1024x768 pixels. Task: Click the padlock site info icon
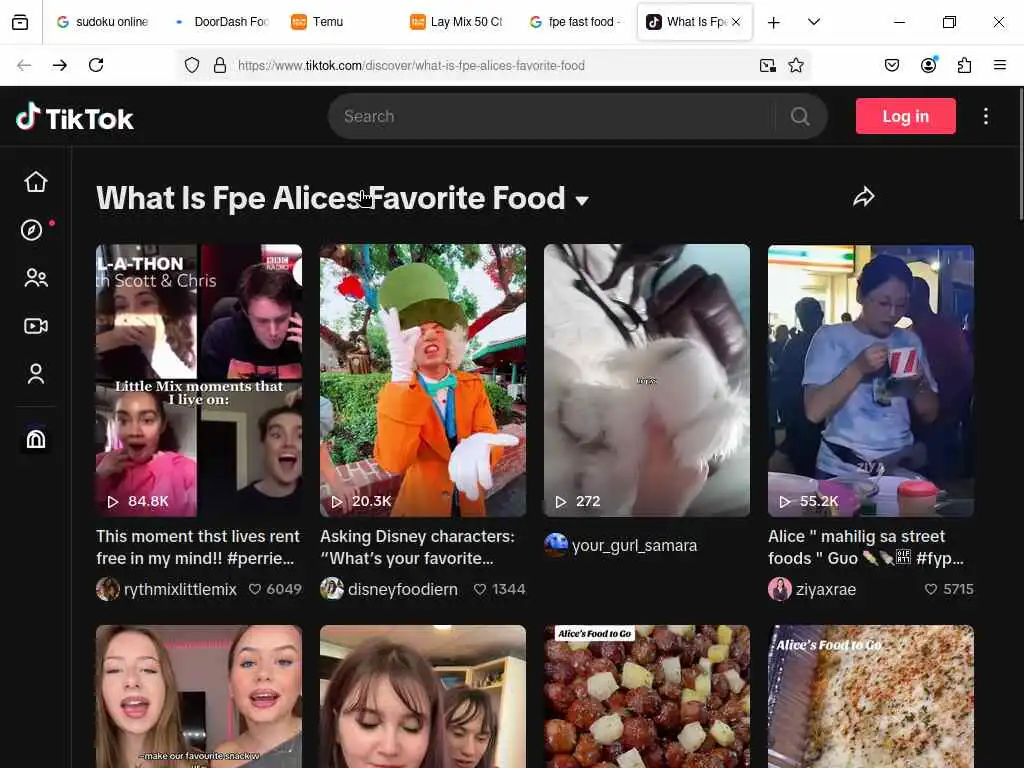pyautogui.click(x=220, y=65)
